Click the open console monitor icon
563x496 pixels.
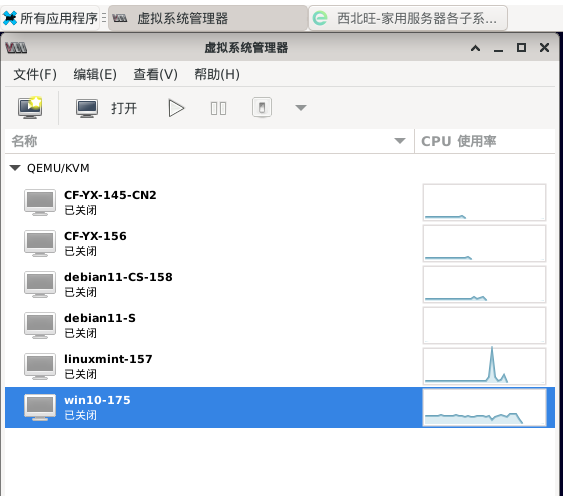pyautogui.click(x=87, y=108)
